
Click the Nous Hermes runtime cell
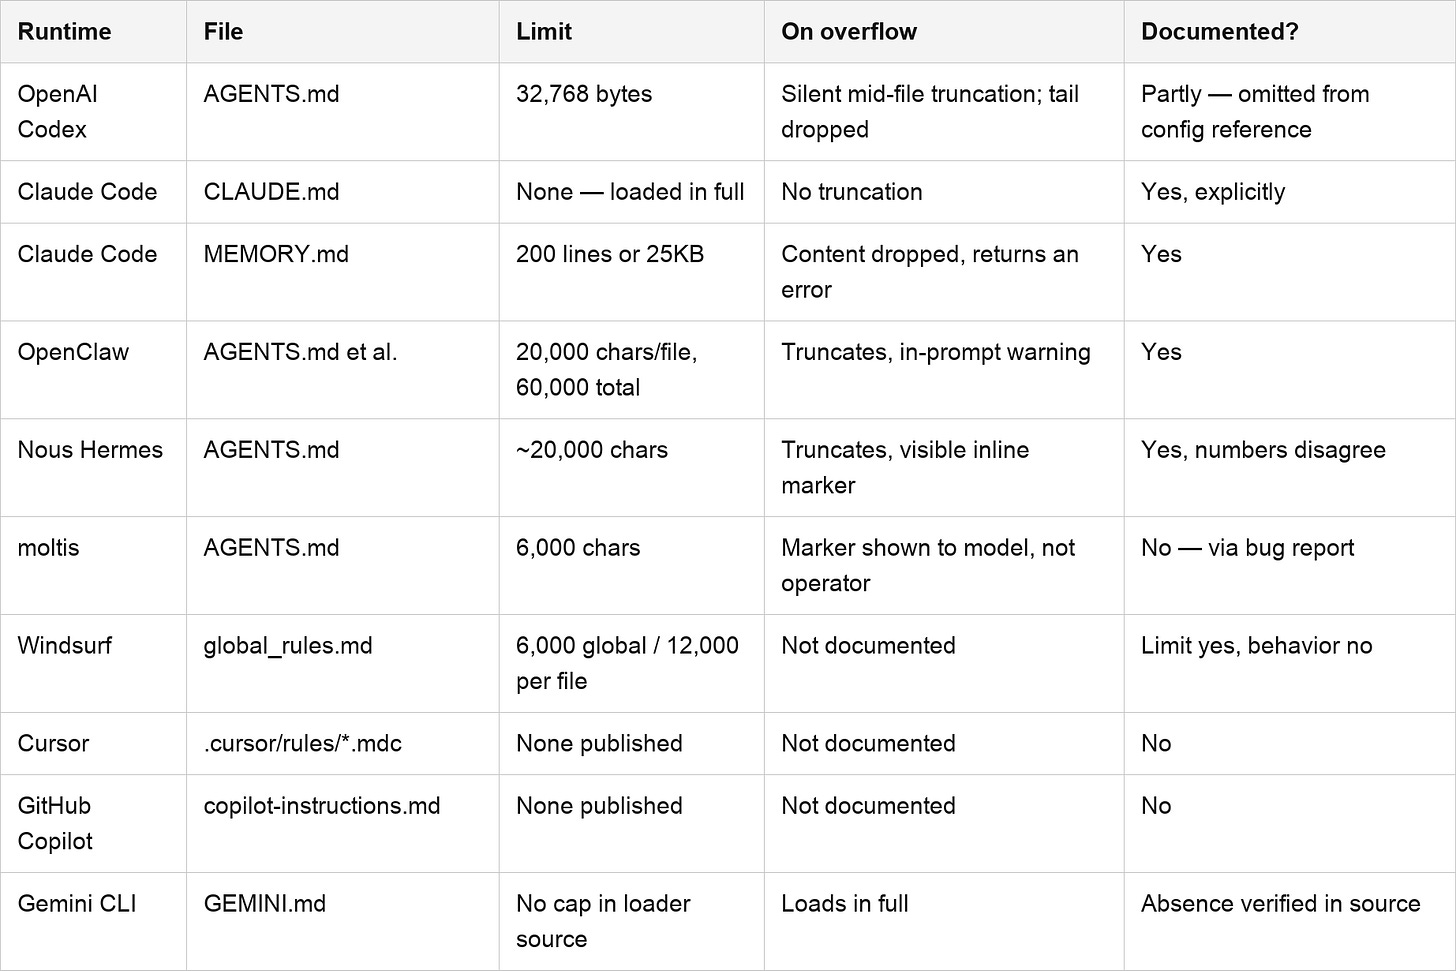click(x=93, y=468)
